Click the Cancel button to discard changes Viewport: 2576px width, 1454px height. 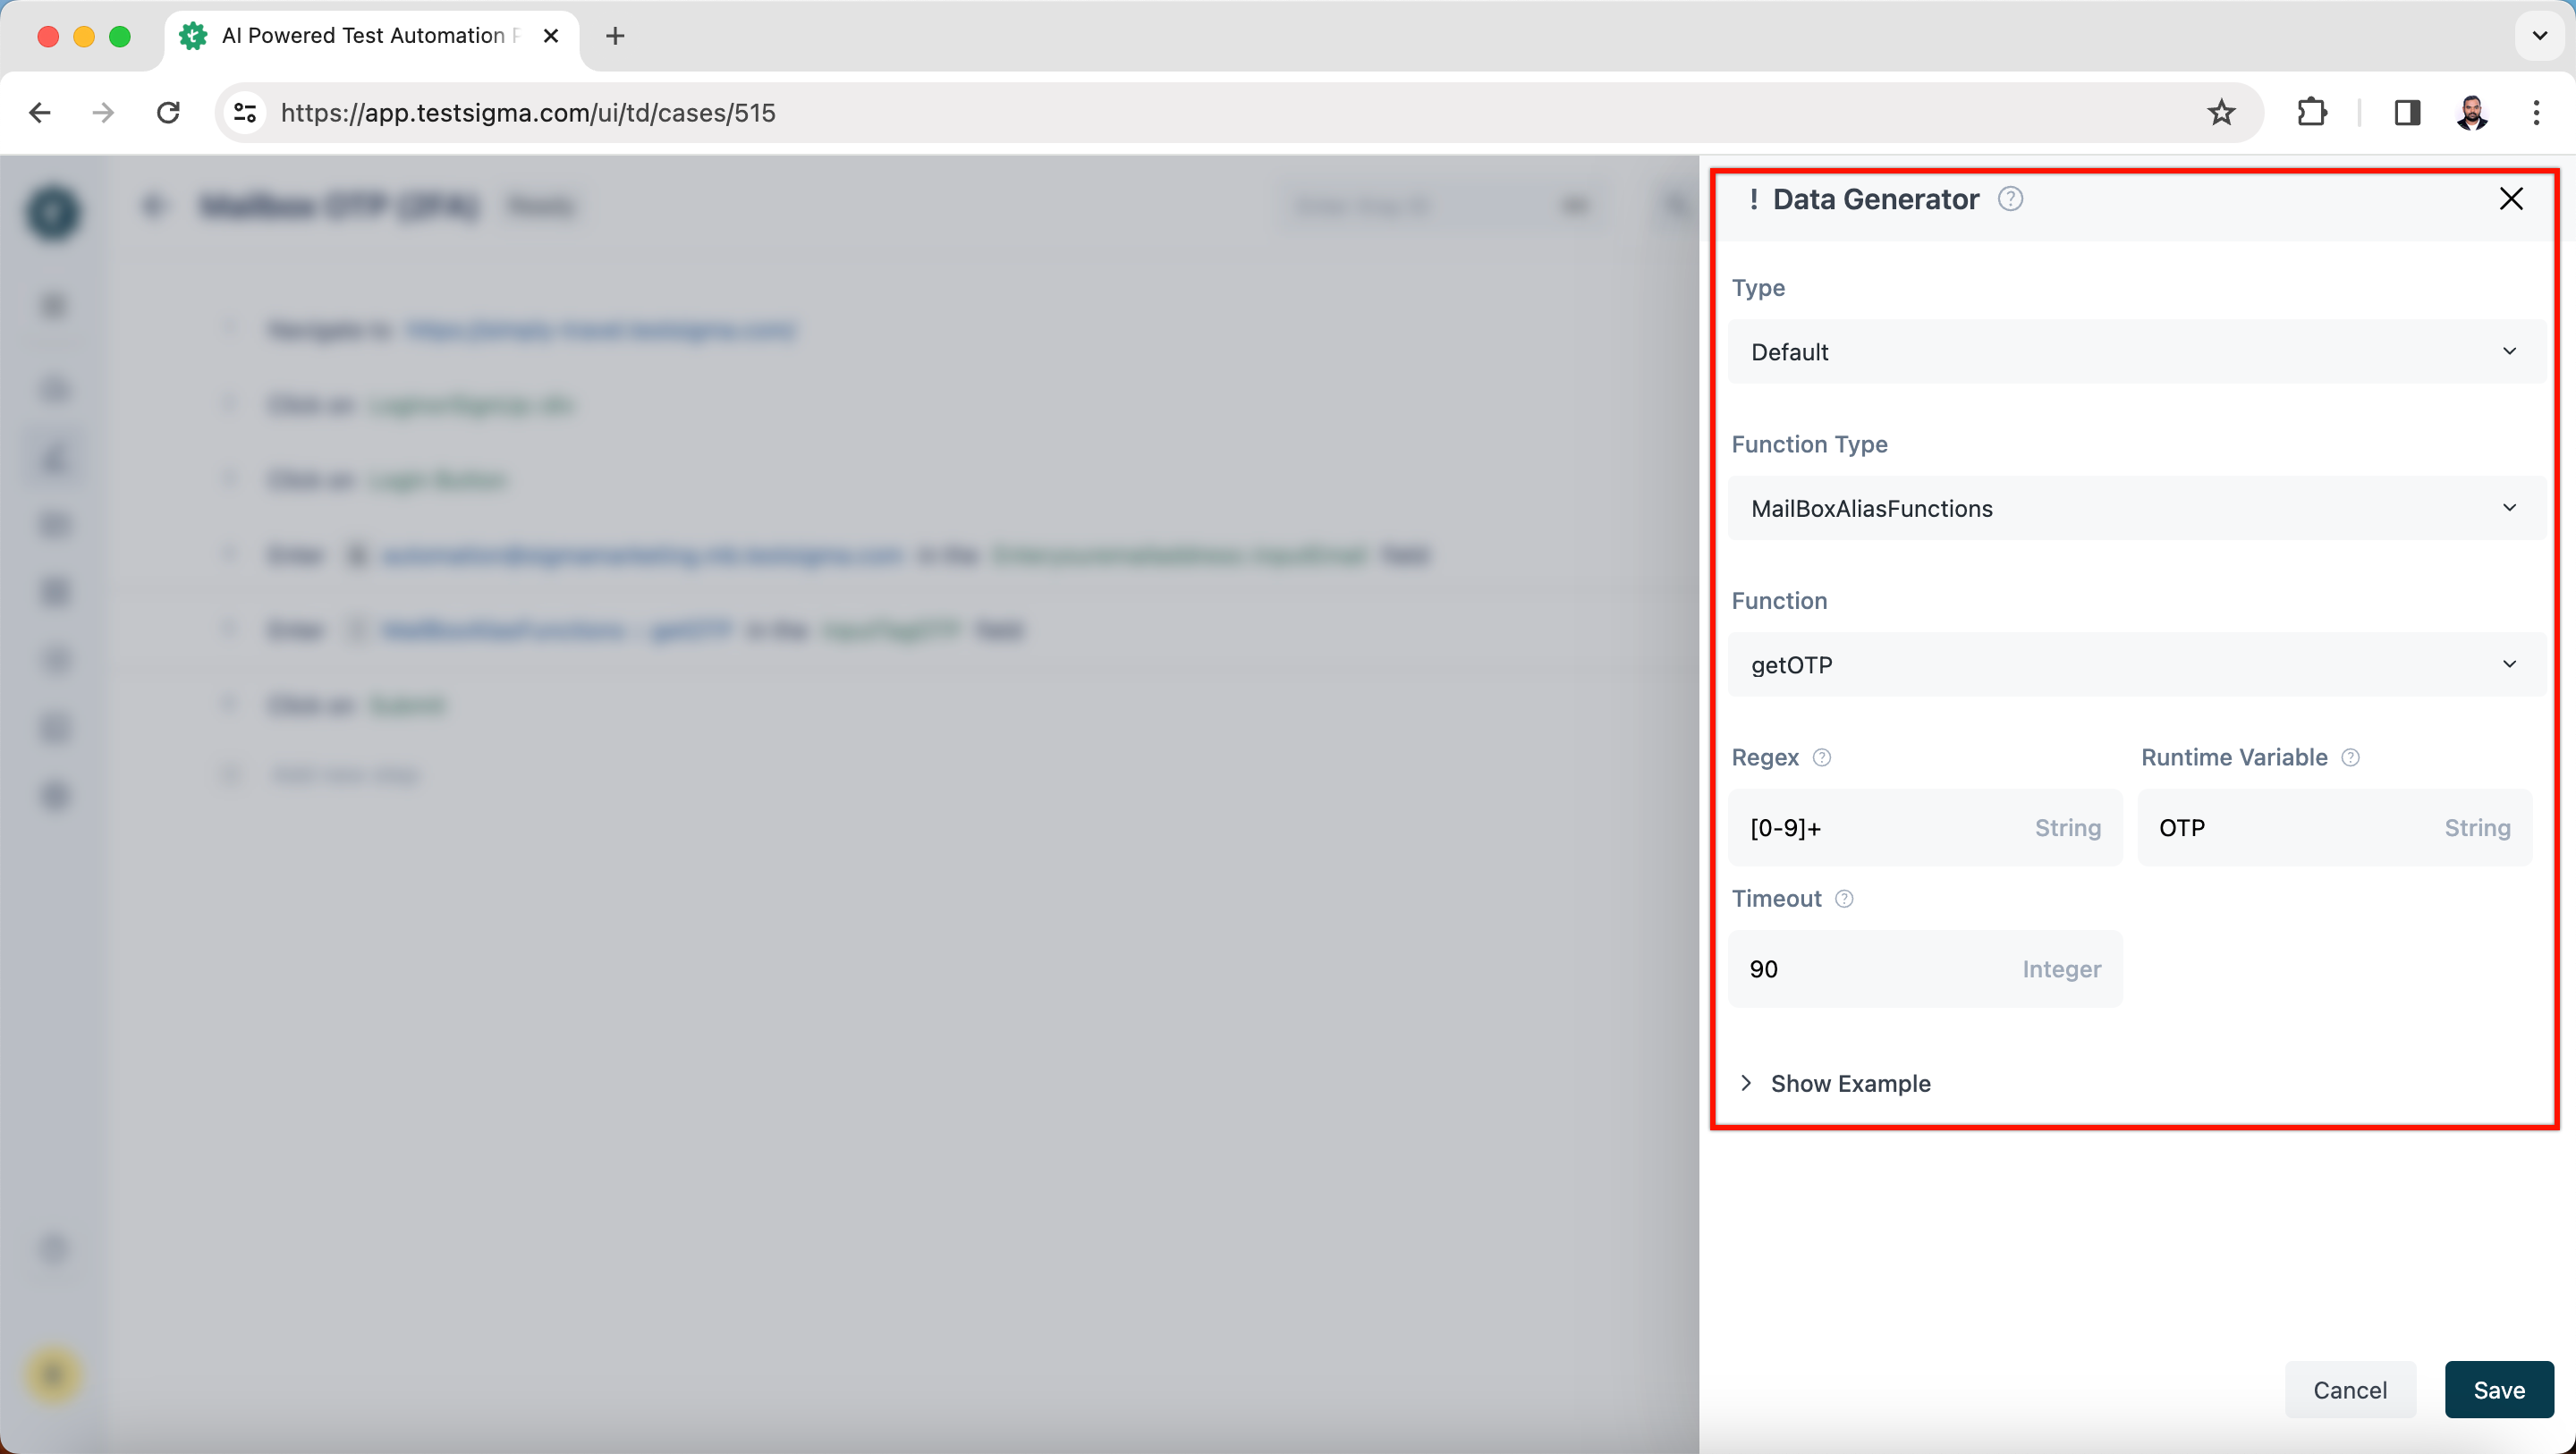pos(2350,1391)
